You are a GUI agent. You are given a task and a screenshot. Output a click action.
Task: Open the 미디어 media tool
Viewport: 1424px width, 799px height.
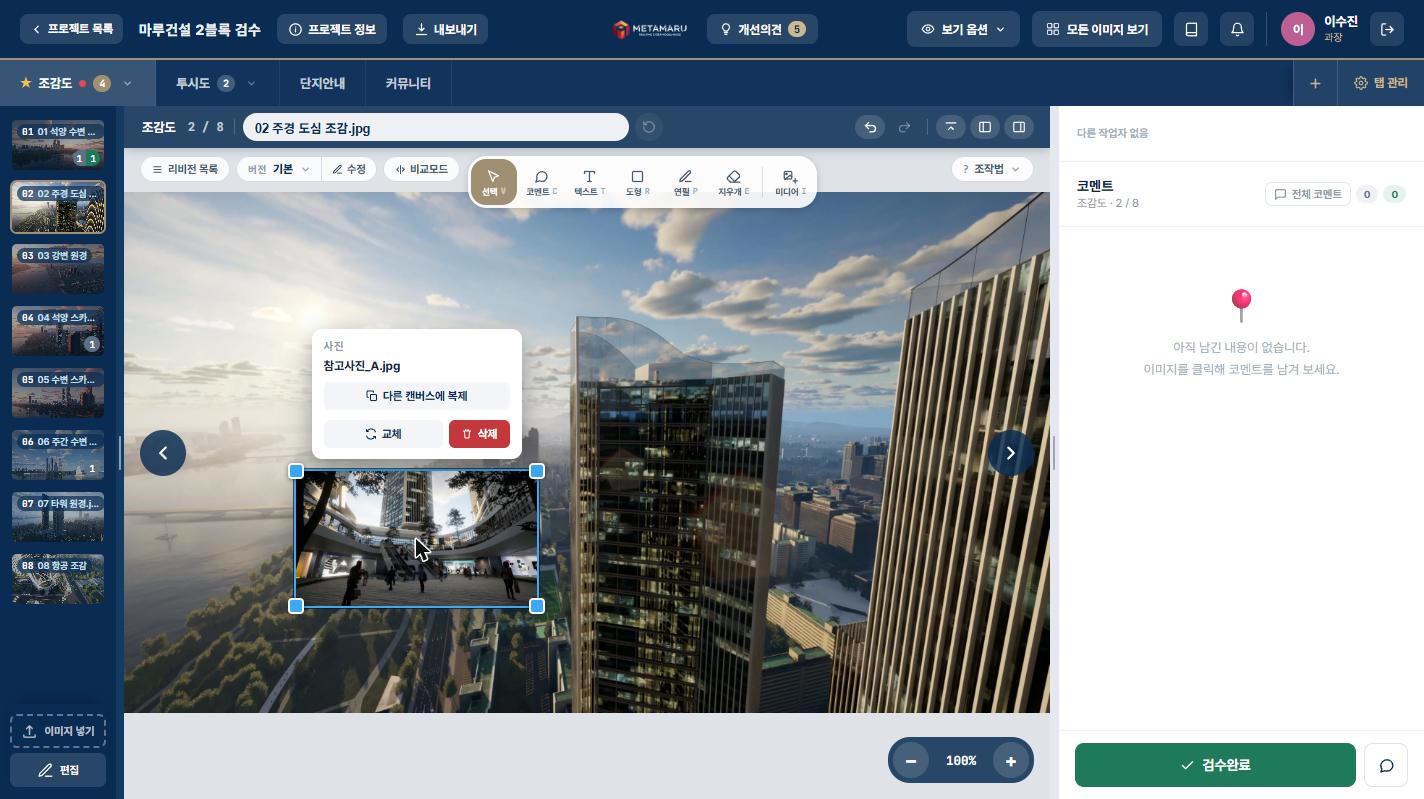[790, 182]
